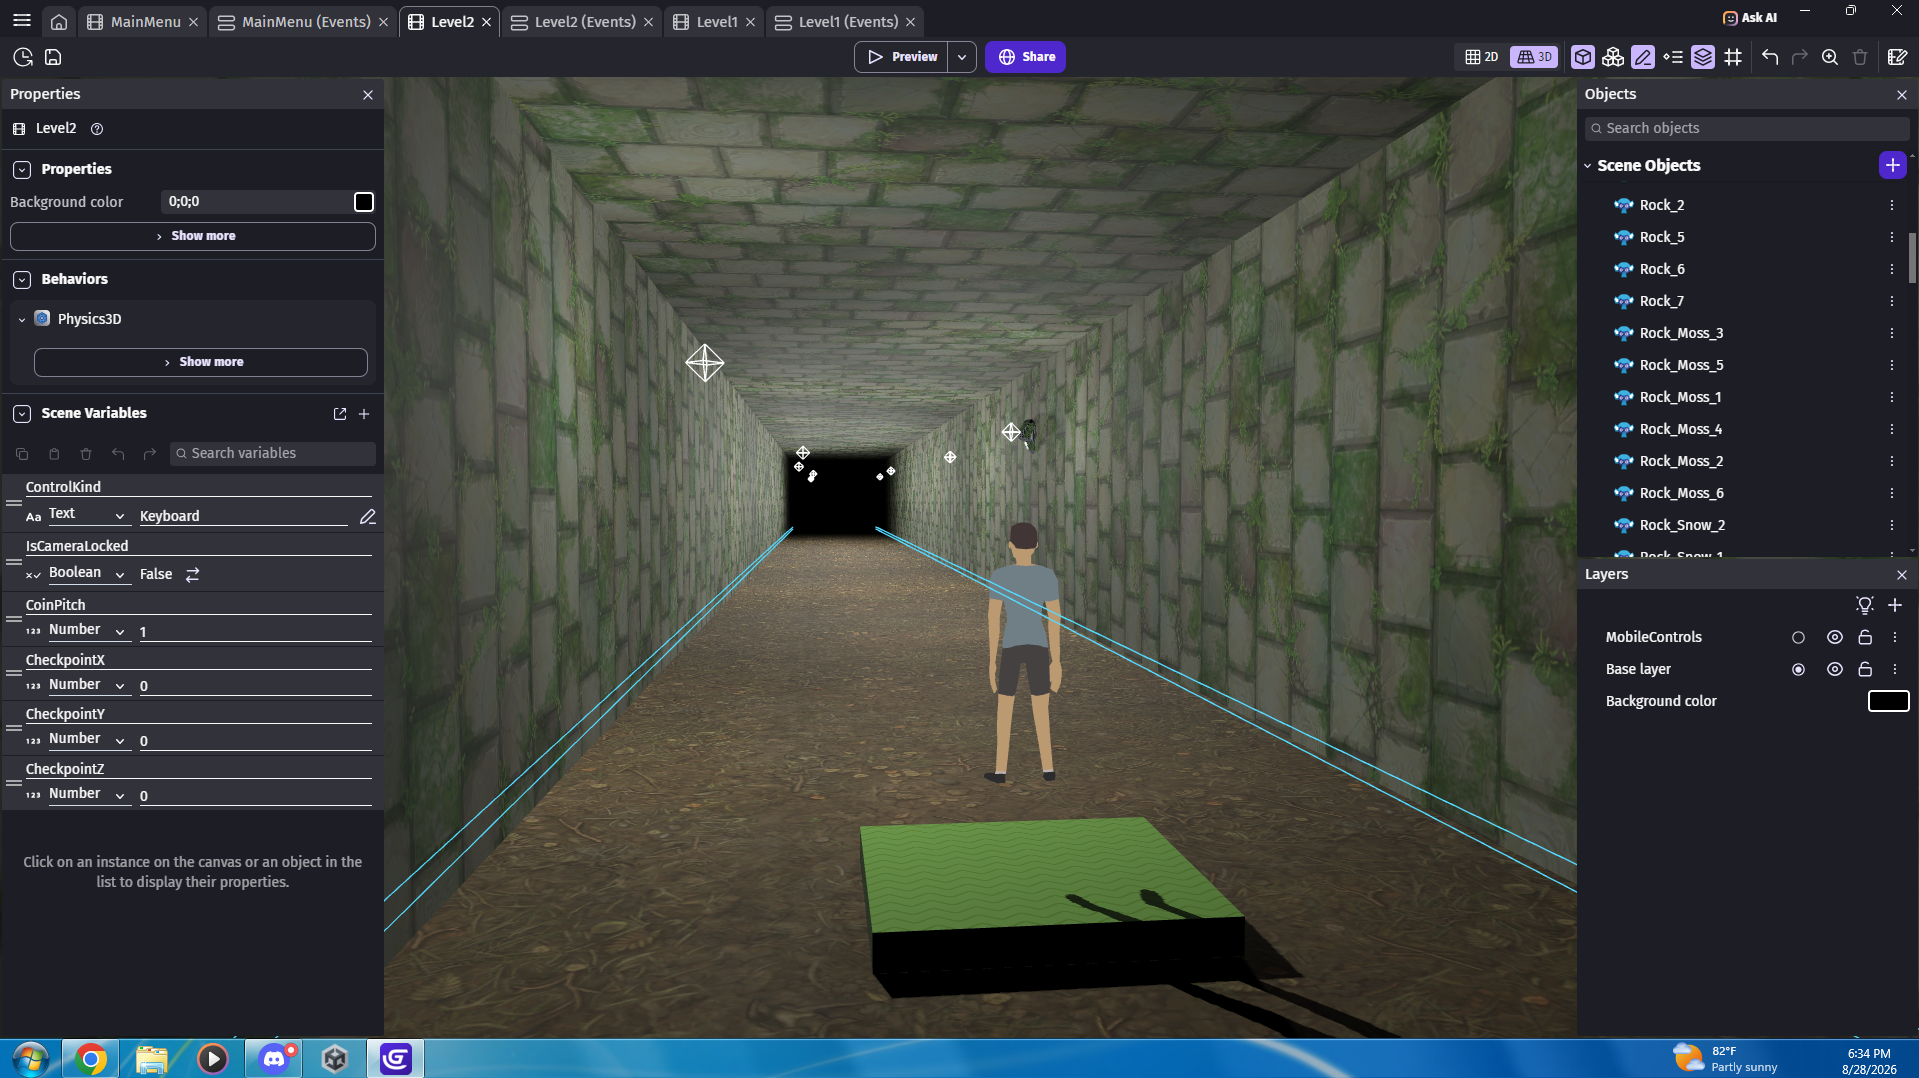Image resolution: width=1919 pixels, height=1078 pixels.
Task: Open Scene Variables in separate window
Action: (x=340, y=414)
